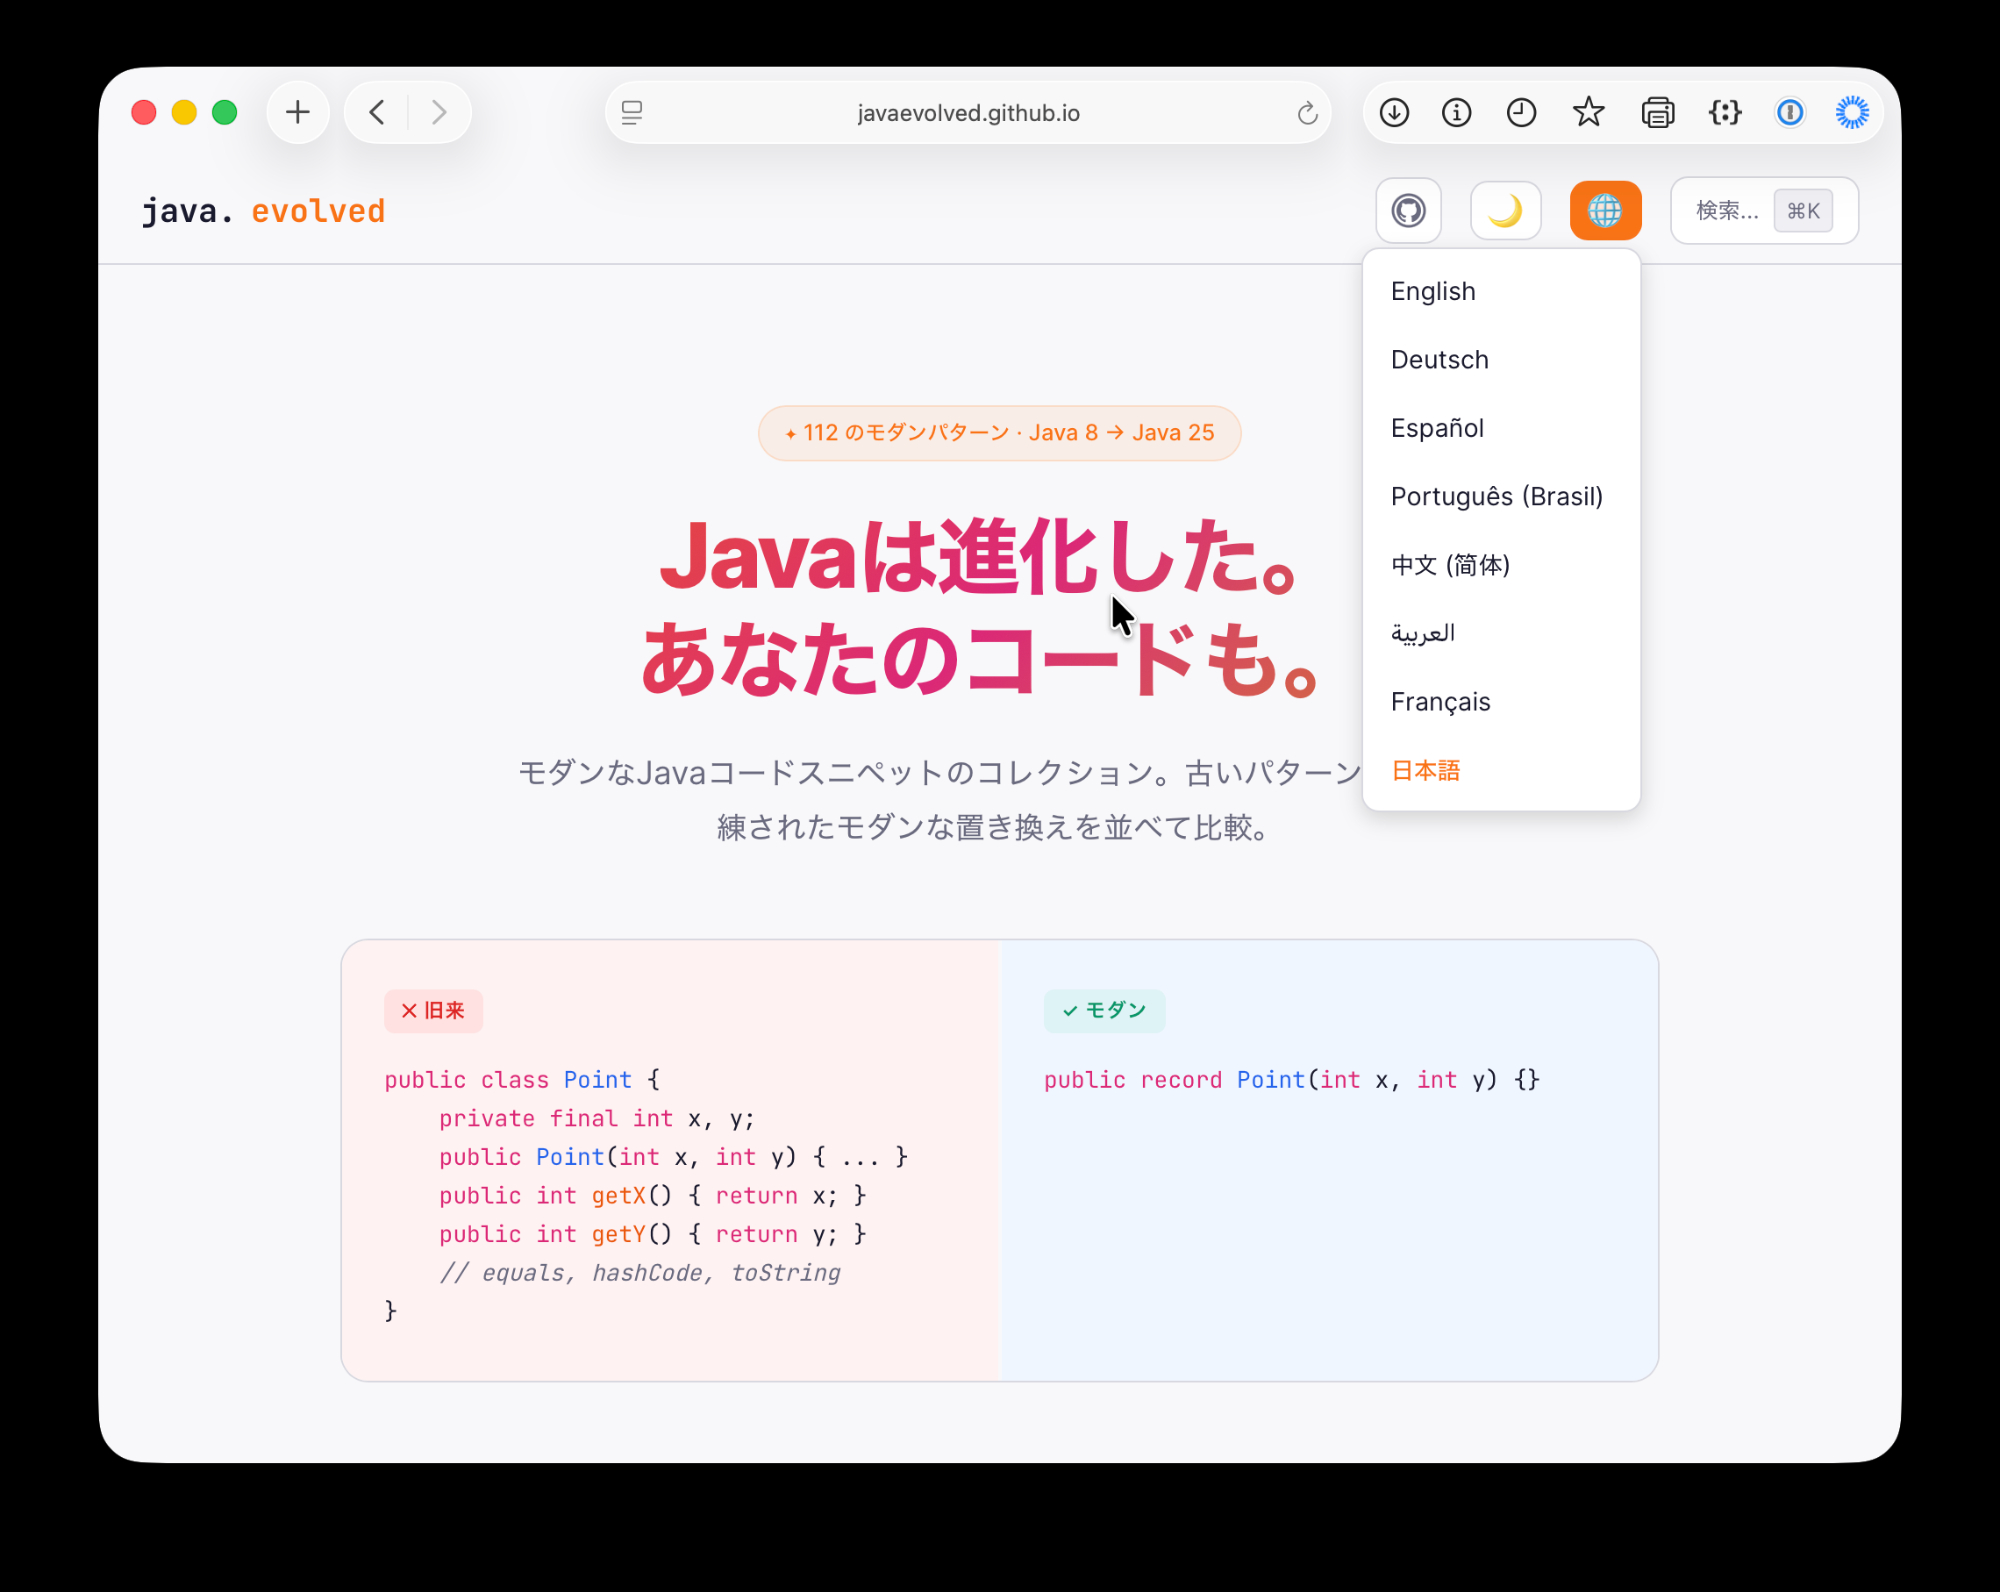The image size is (2000, 1592).
Task: Select English from the language menu
Action: pos(1433,291)
